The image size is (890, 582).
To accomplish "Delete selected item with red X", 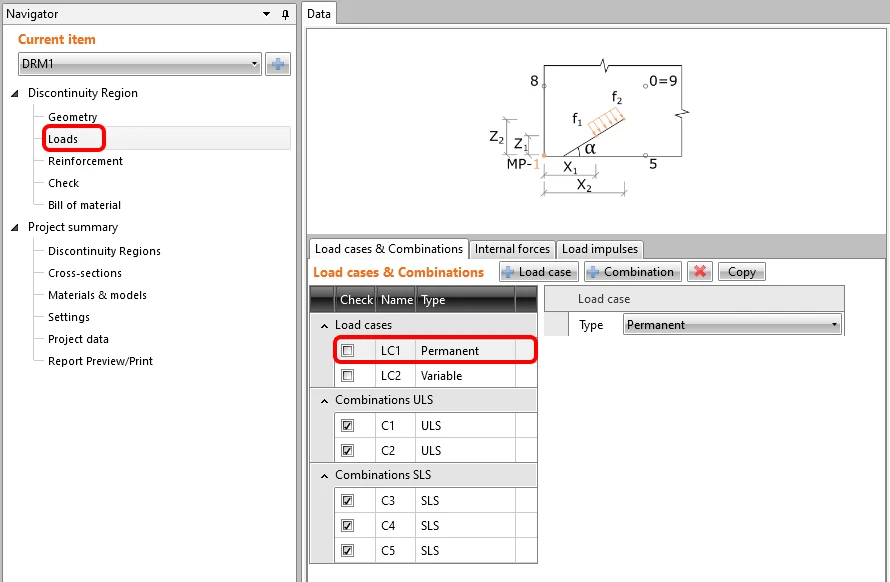I will (700, 272).
